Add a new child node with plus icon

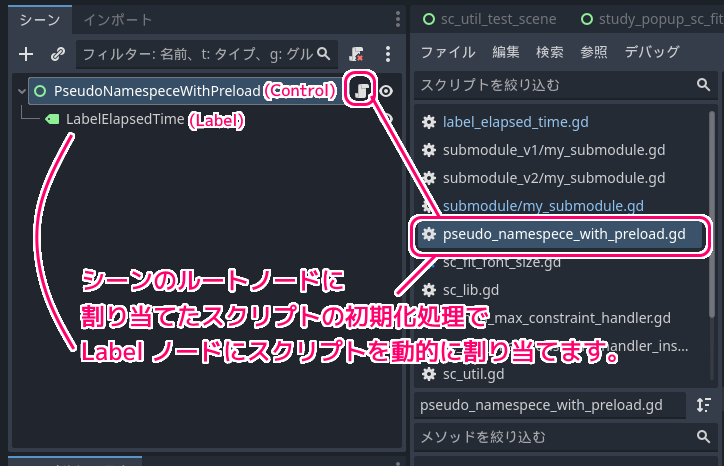click(x=26, y=54)
